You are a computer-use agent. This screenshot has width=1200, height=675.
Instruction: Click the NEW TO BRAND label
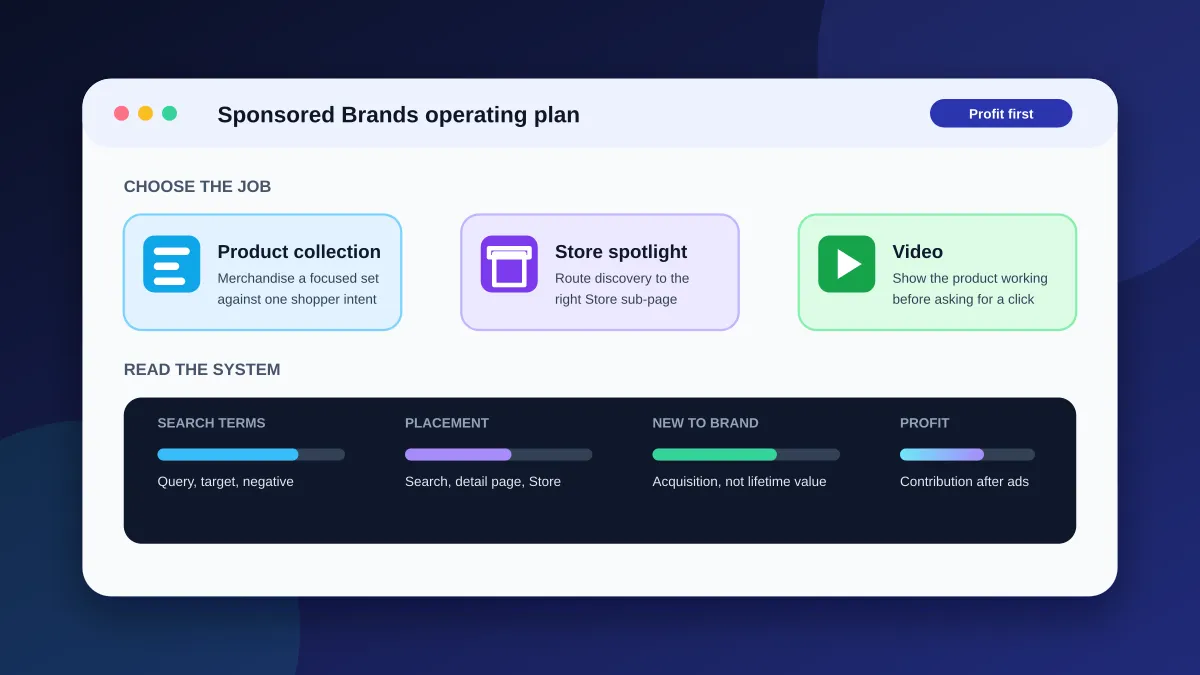(x=705, y=423)
